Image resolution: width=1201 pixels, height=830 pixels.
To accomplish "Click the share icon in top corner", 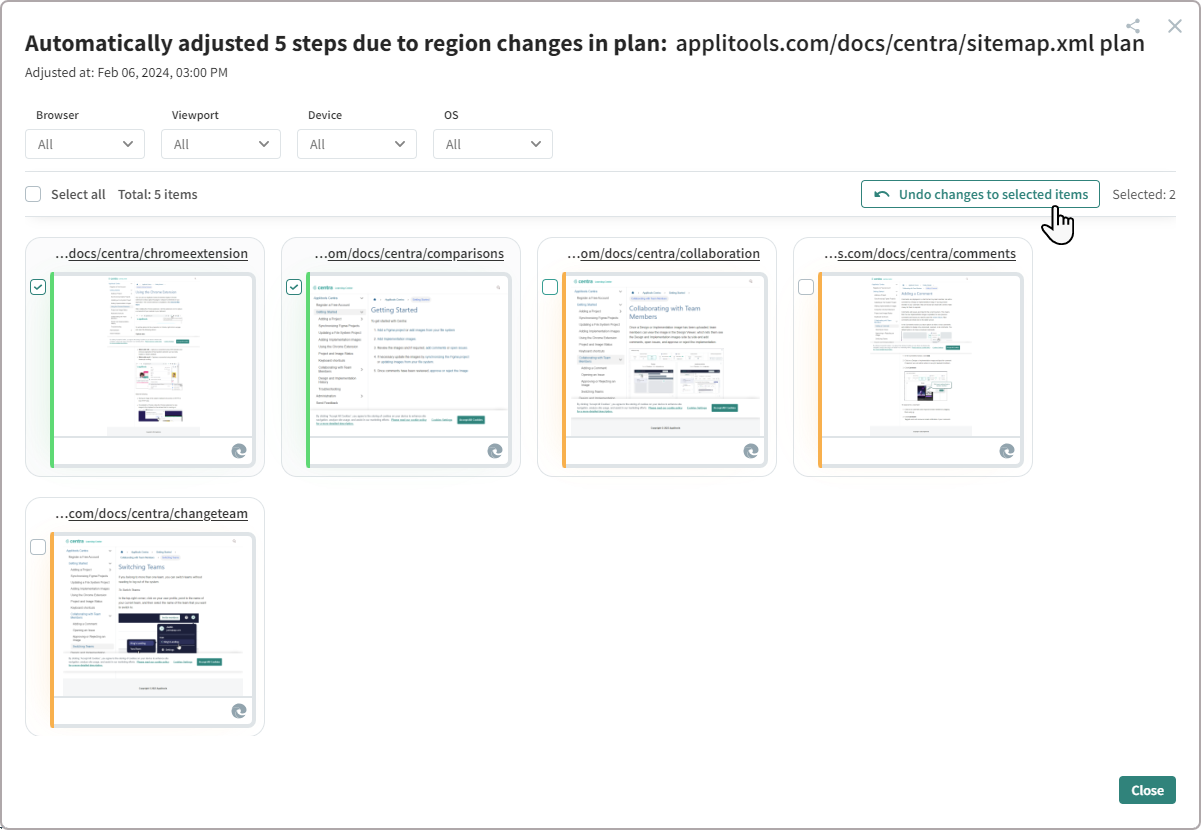I will coord(1133,27).
